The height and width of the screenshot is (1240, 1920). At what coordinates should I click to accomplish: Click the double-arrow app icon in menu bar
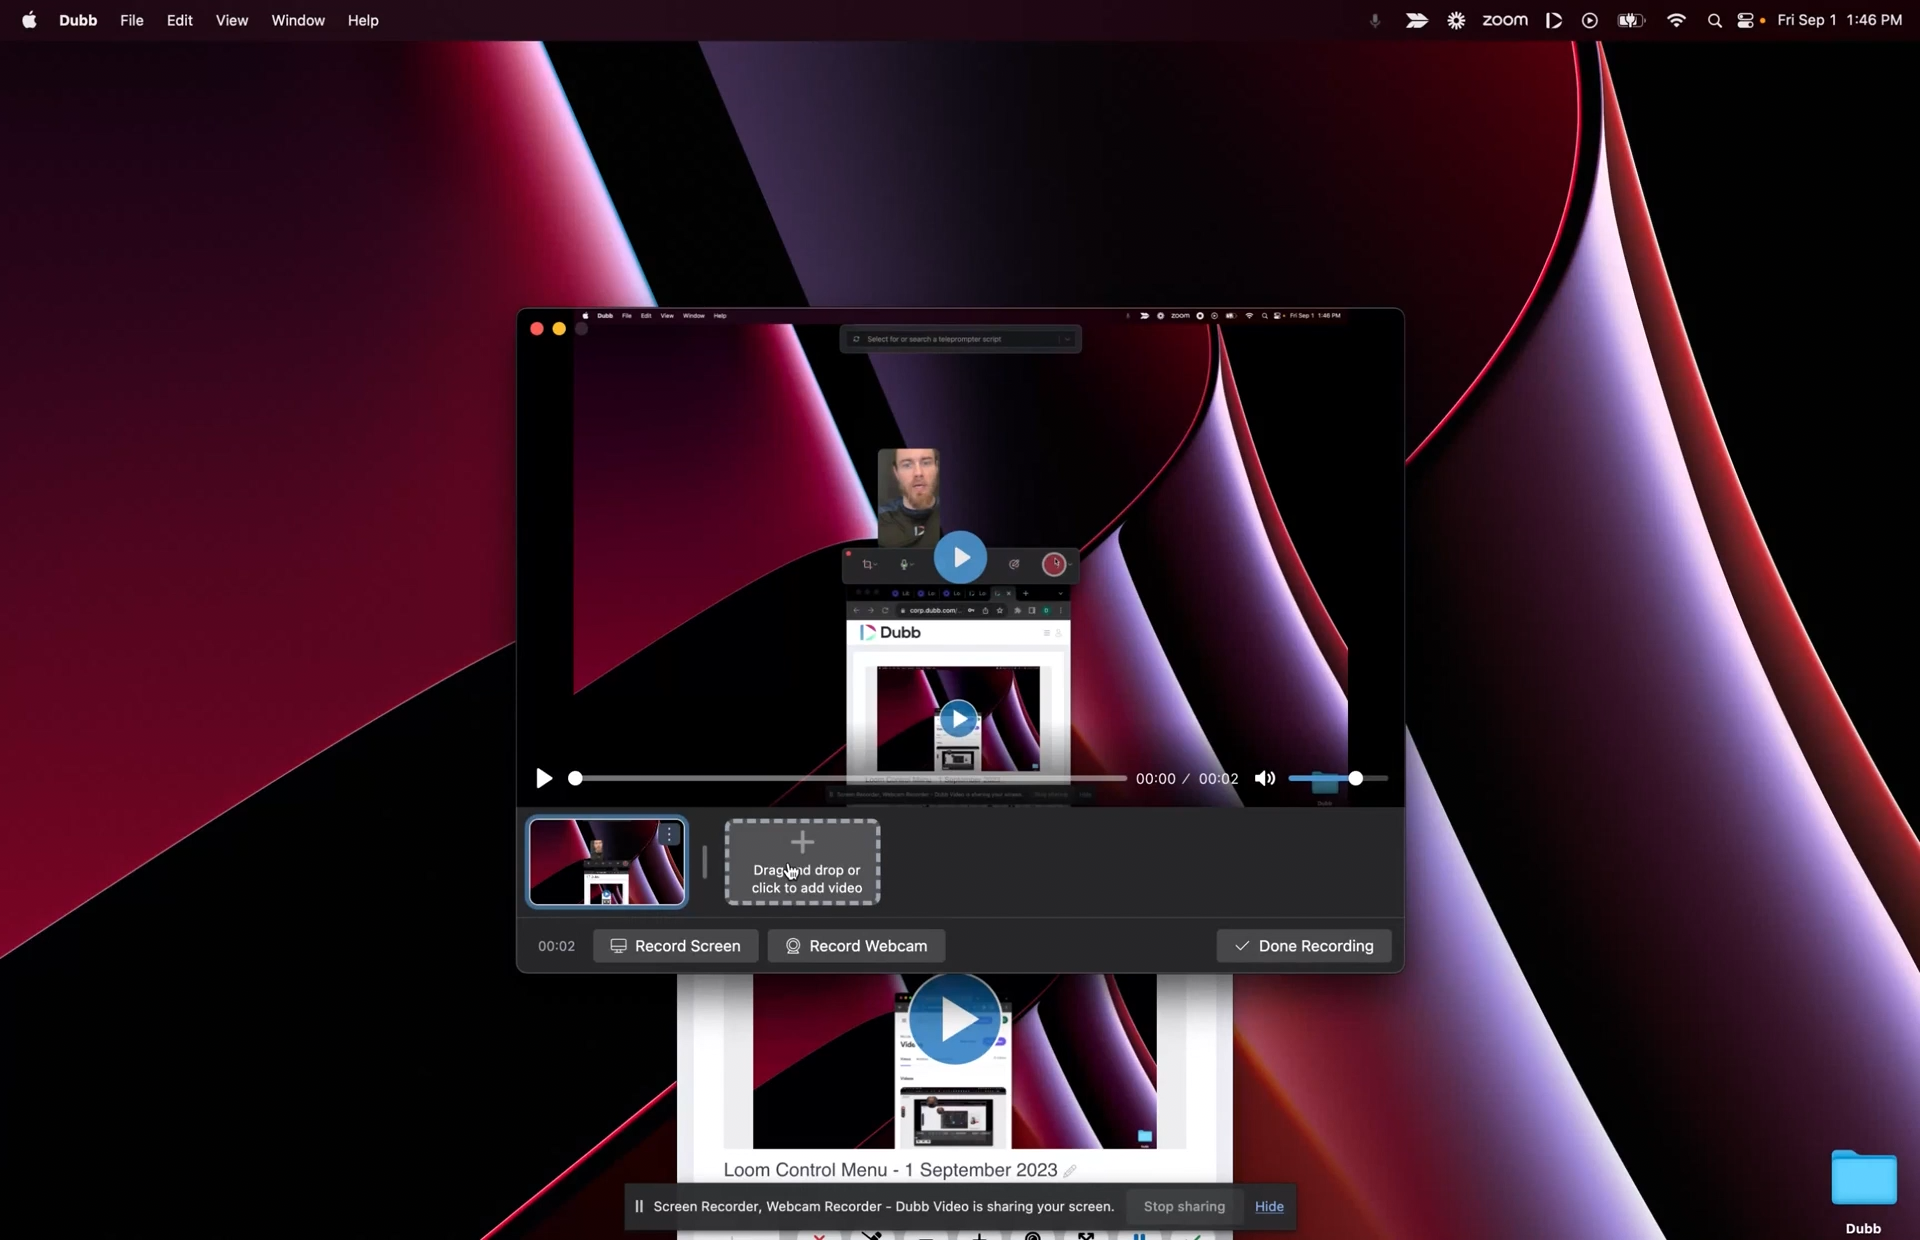1416,20
